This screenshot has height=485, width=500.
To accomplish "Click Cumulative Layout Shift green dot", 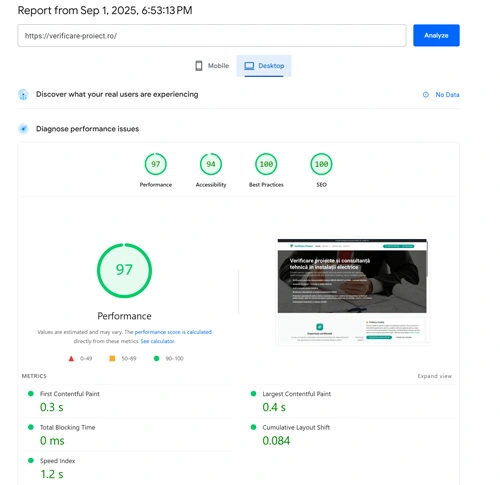I will pyautogui.click(x=253, y=427).
